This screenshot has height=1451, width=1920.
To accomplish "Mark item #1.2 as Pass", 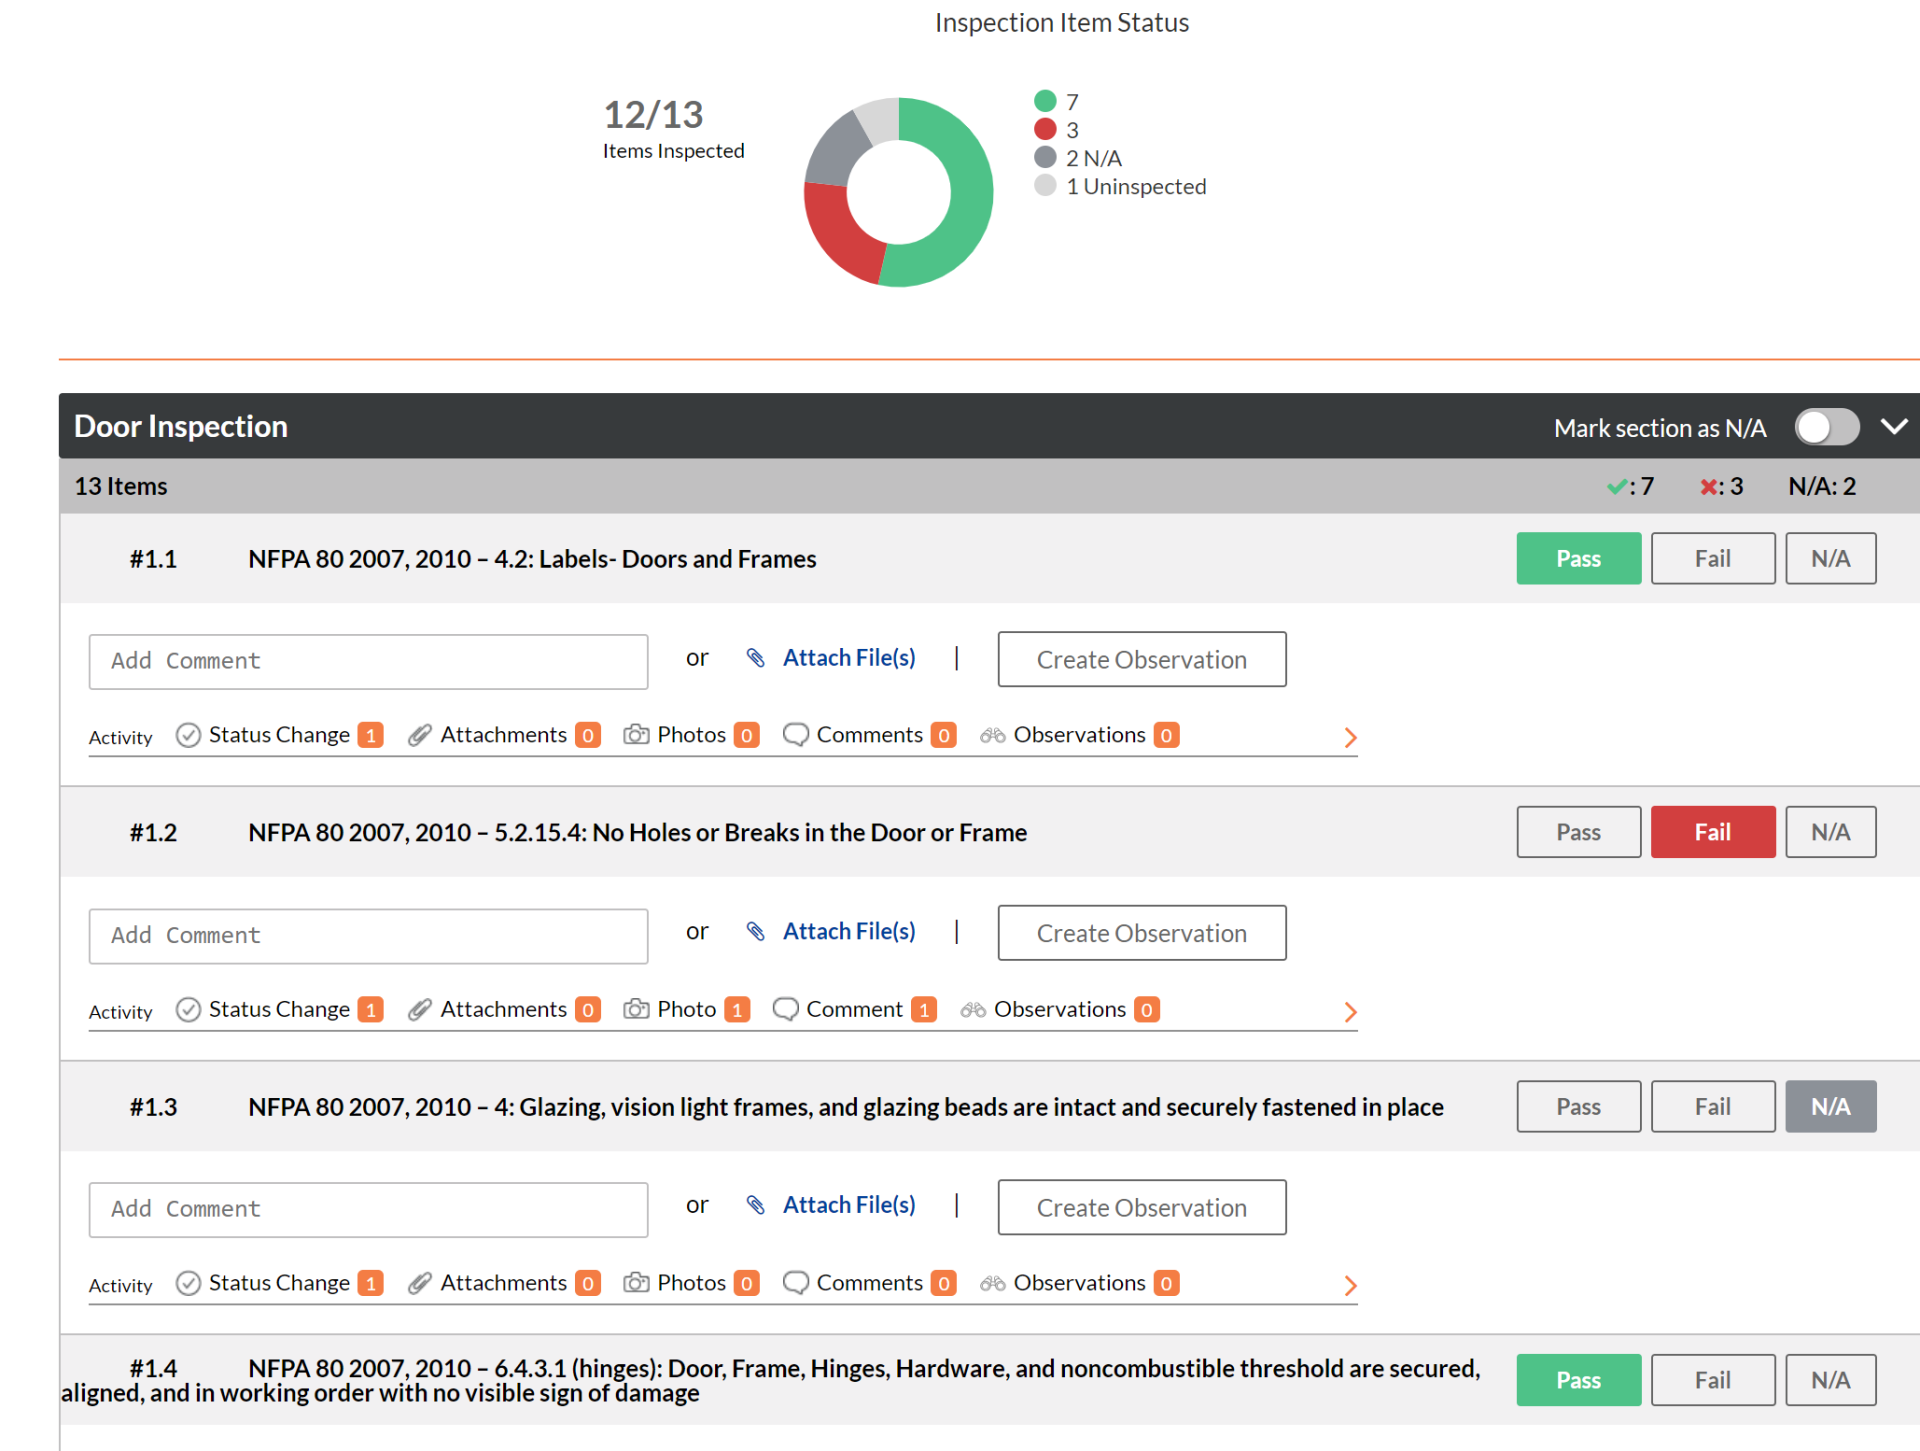I will [x=1578, y=832].
